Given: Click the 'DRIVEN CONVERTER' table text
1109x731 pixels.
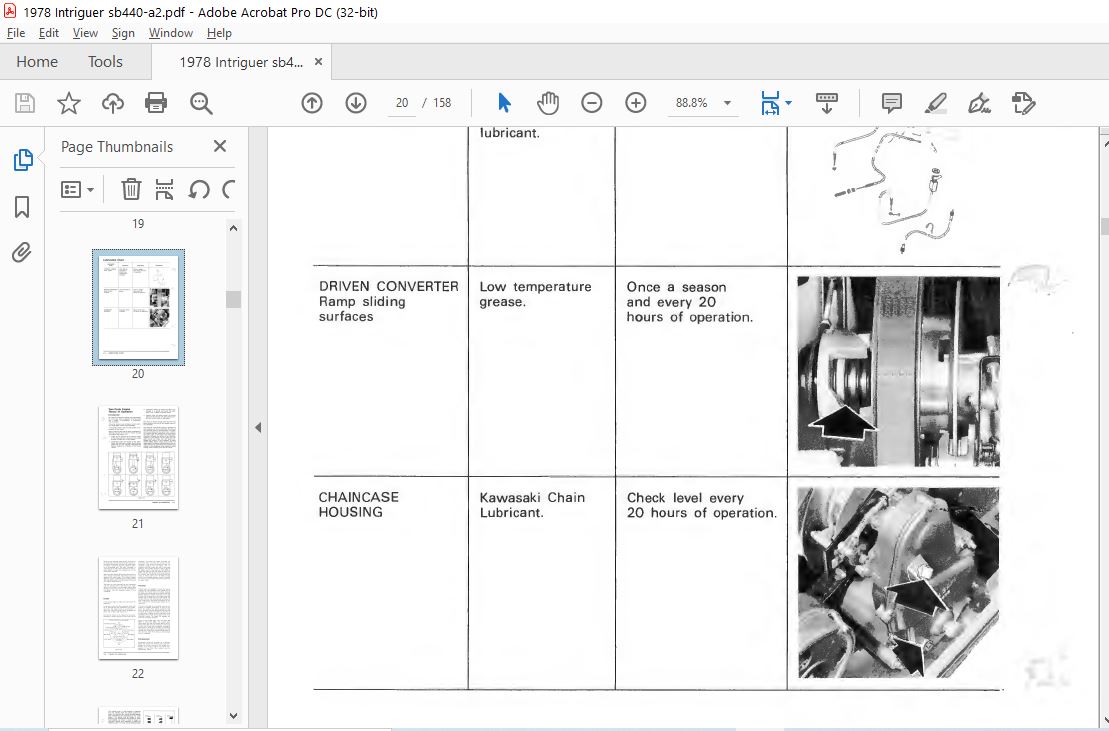Looking at the screenshot, I should (388, 286).
